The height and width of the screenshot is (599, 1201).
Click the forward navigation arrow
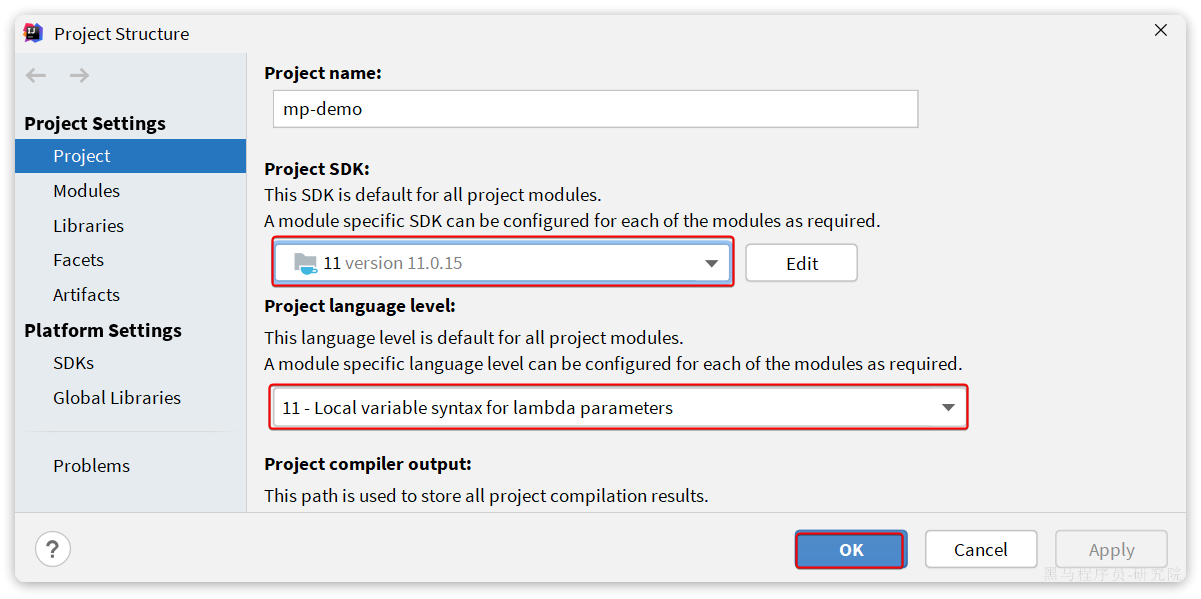80,76
